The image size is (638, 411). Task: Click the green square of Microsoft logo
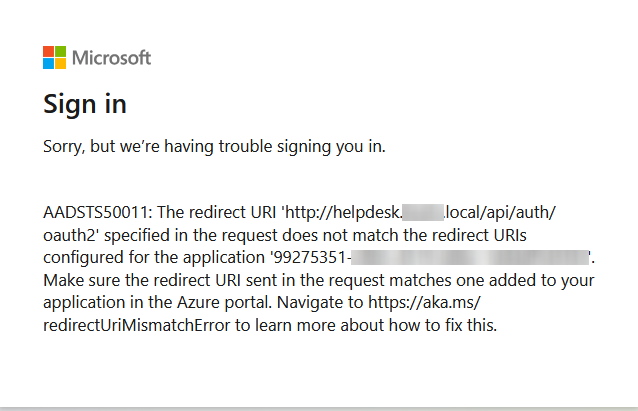click(61, 51)
